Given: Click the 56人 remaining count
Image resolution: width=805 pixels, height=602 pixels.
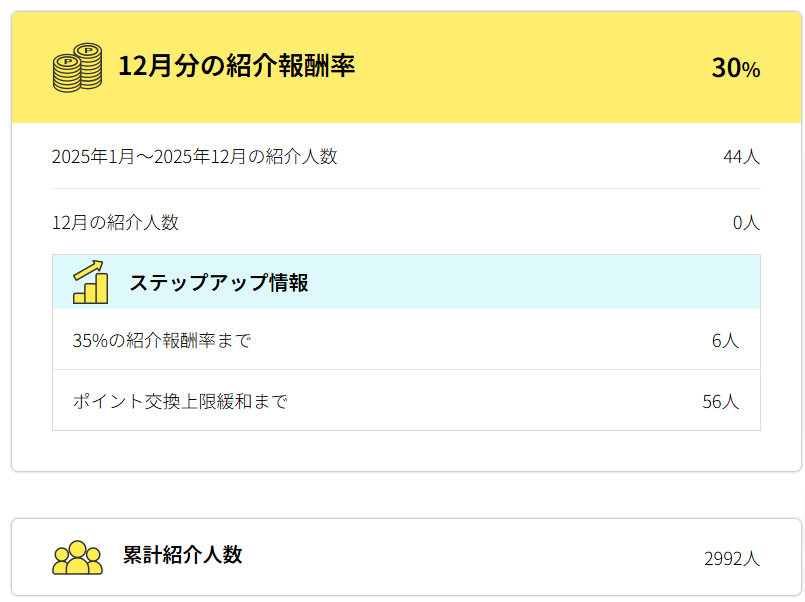Looking at the screenshot, I should pyautogui.click(x=720, y=402).
